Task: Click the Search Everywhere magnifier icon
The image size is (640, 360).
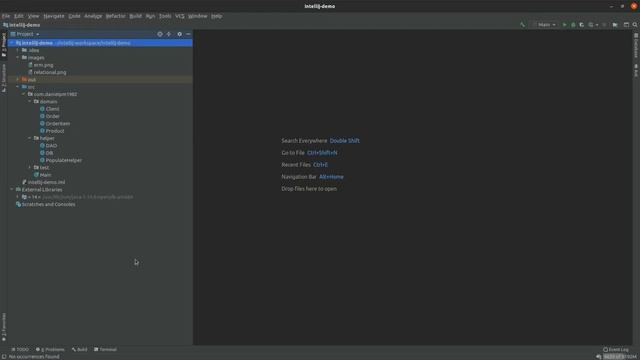Action: coord(635,25)
